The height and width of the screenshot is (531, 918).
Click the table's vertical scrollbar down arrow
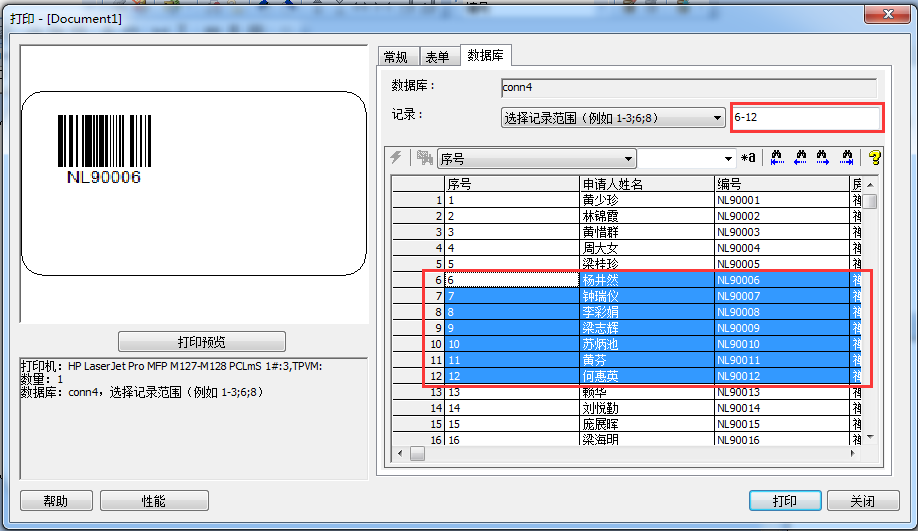[871, 437]
